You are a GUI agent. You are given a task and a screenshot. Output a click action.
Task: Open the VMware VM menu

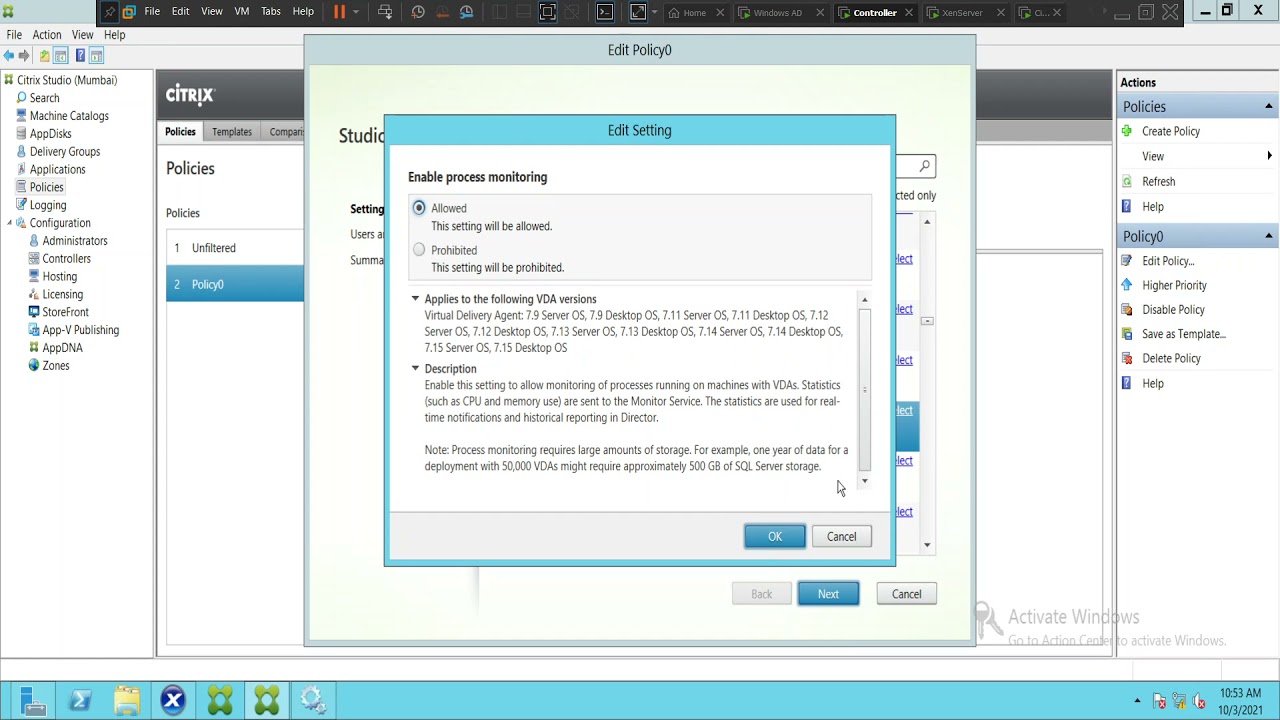click(x=242, y=12)
